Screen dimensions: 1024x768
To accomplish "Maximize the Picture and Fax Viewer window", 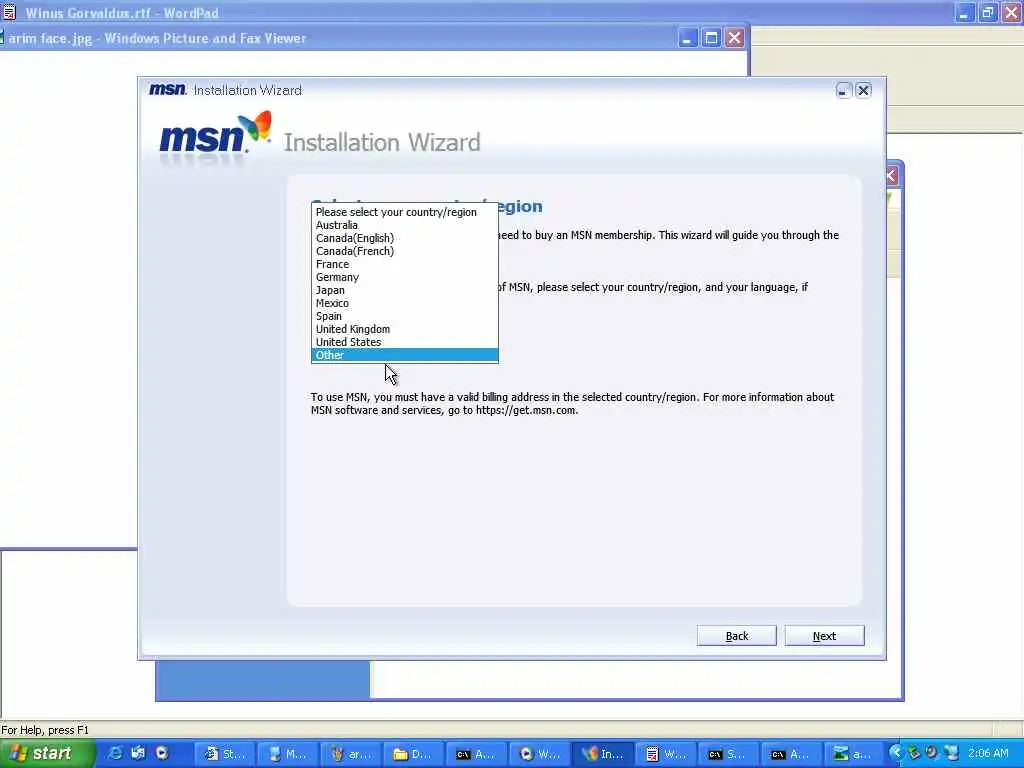I will 711,38.
